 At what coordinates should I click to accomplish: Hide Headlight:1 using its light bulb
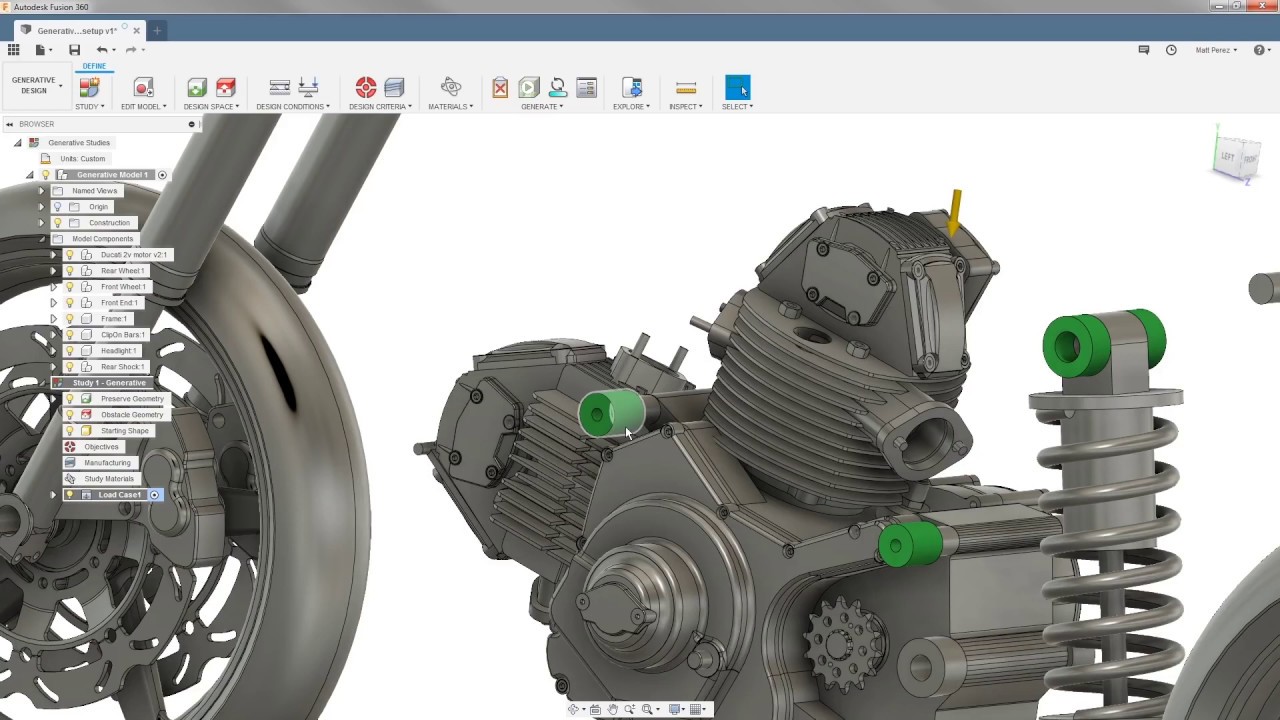tap(70, 351)
